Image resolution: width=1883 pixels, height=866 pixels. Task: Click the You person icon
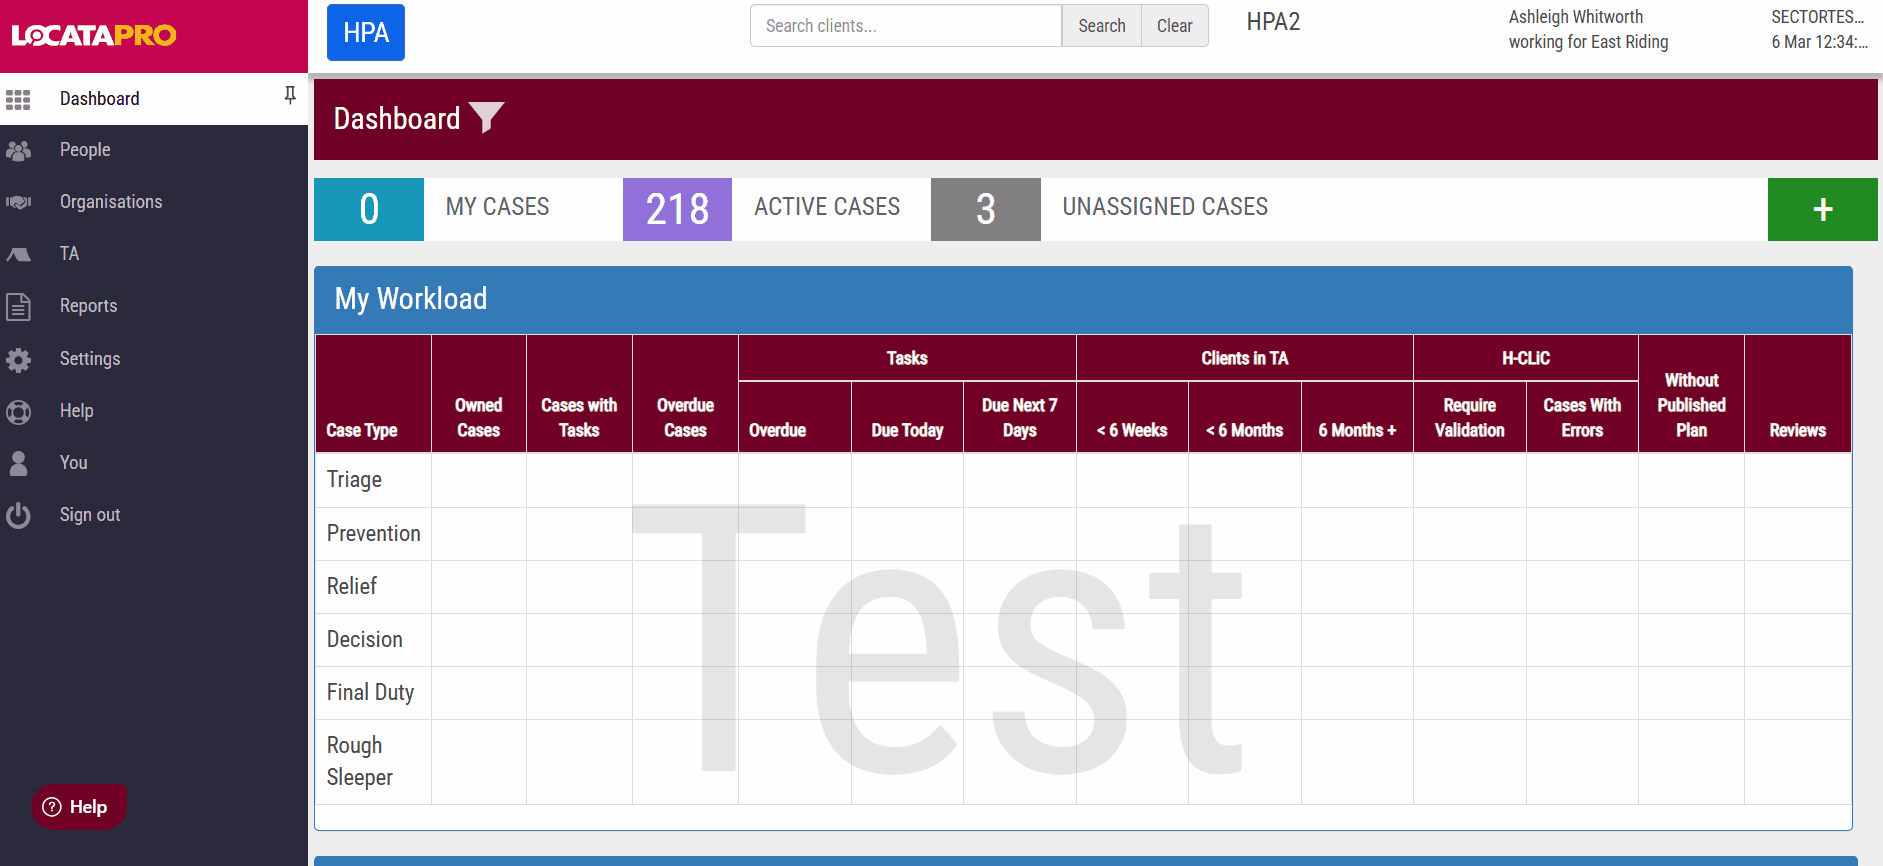click(18, 463)
